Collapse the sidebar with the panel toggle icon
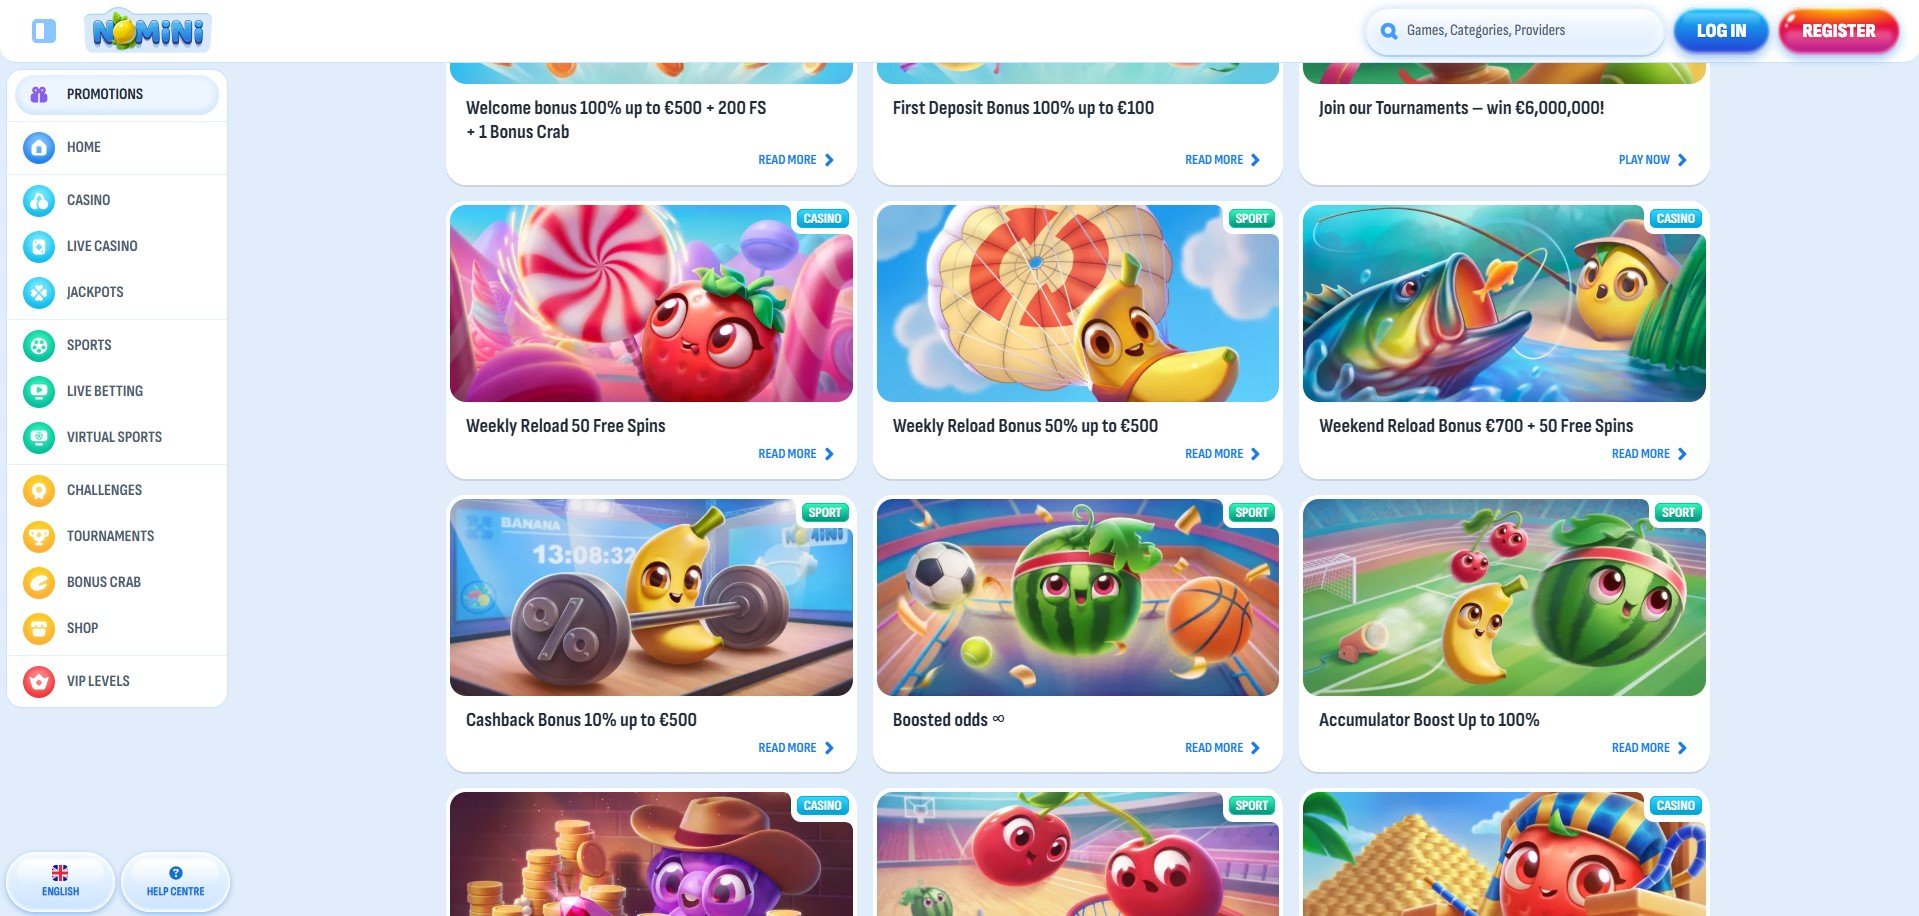 coord(43,31)
